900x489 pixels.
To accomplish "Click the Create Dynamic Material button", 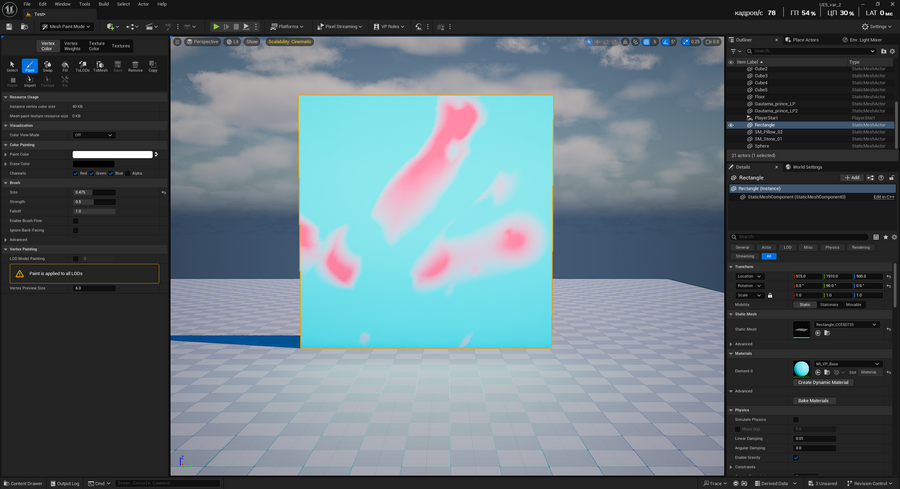I will click(x=823, y=382).
